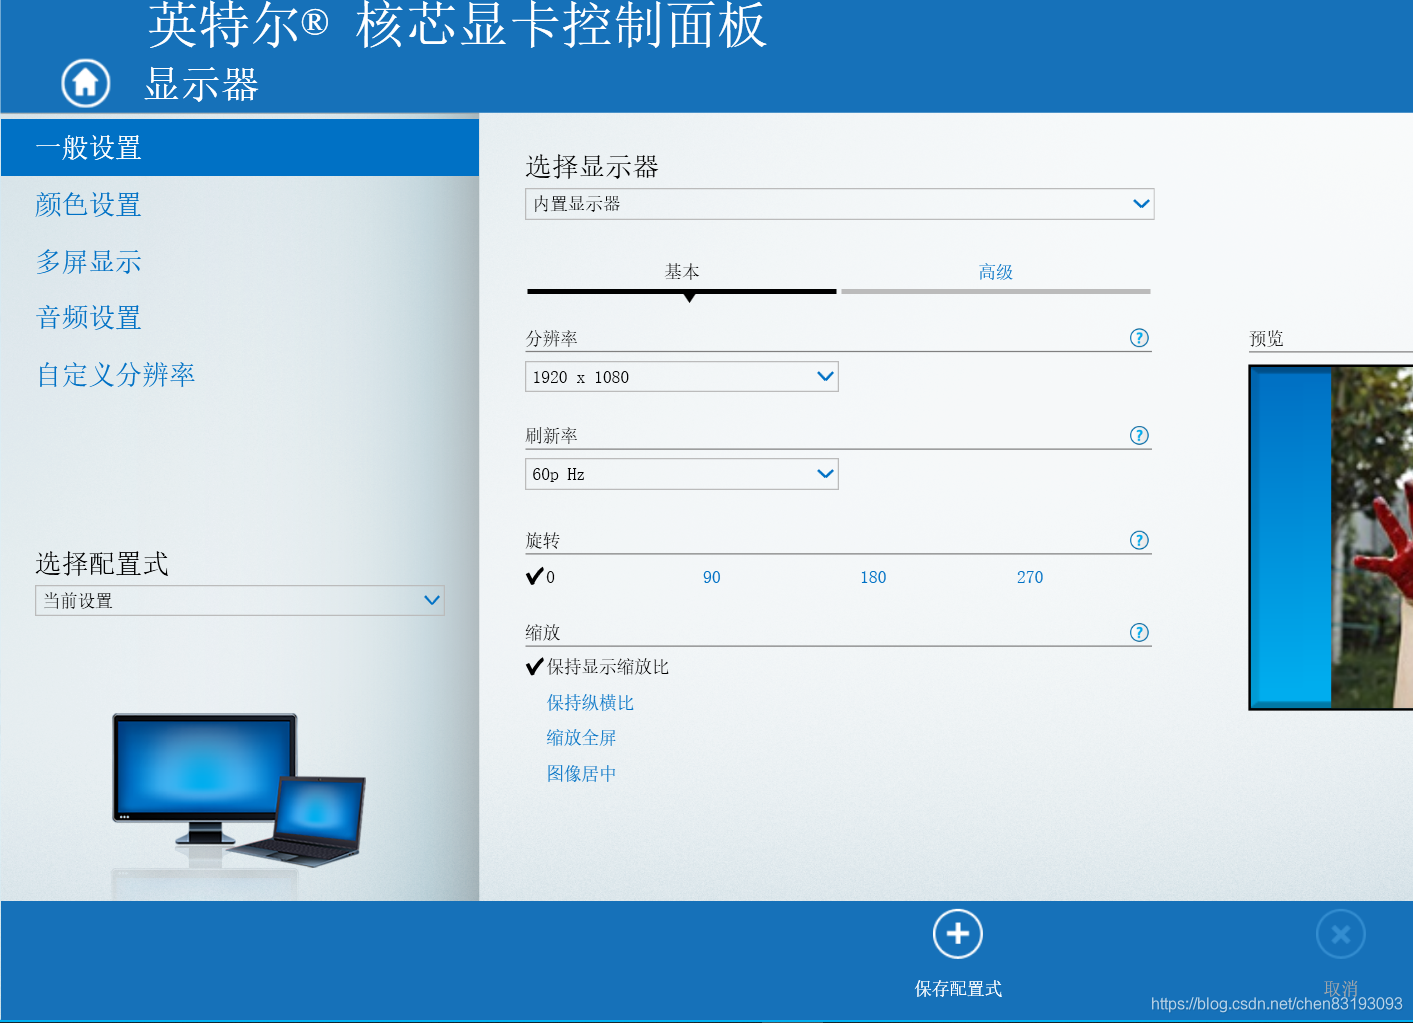Open help for 分辨率 section
This screenshot has height=1023, width=1413.
pos(1139,338)
